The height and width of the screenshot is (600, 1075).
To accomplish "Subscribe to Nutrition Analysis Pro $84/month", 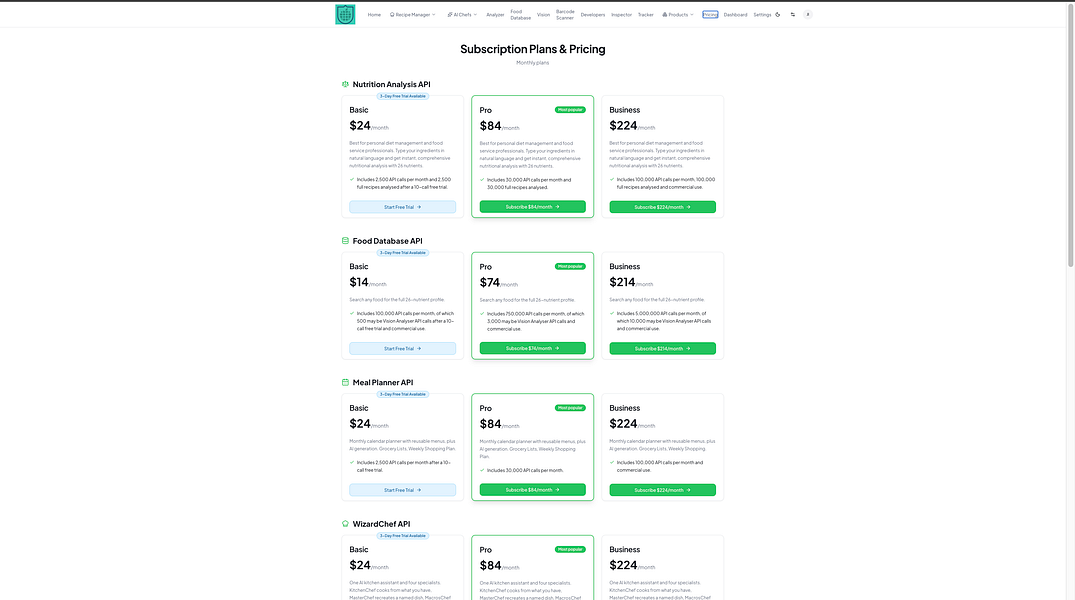I will 532,206.
